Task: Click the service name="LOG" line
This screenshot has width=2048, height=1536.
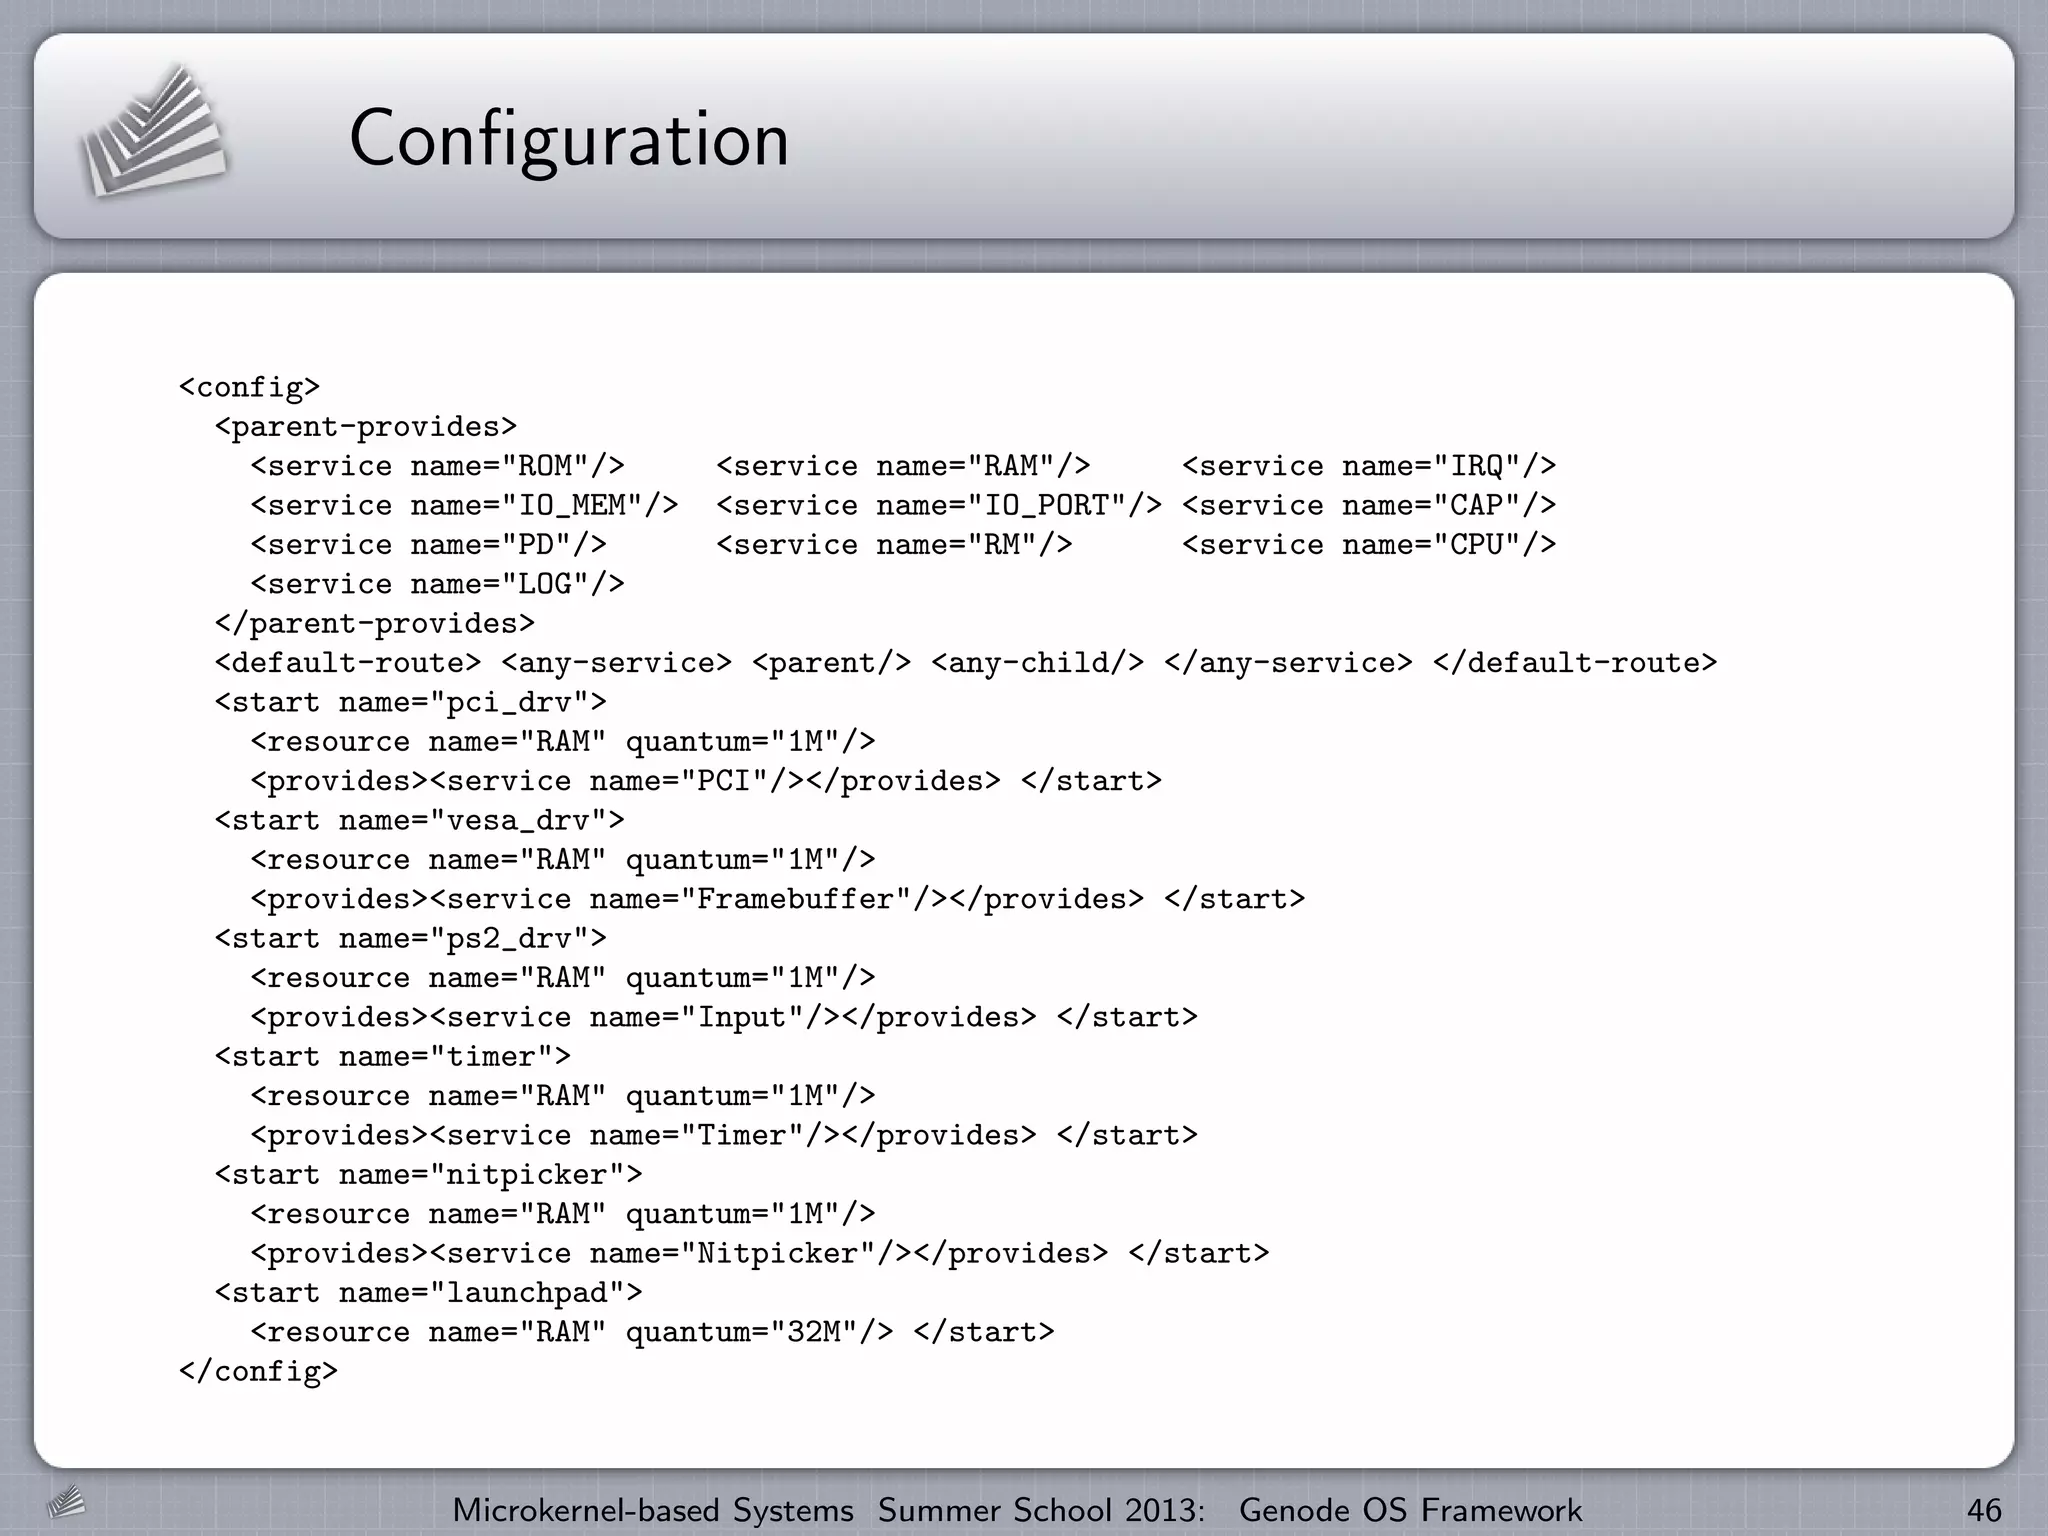Action: 437,584
